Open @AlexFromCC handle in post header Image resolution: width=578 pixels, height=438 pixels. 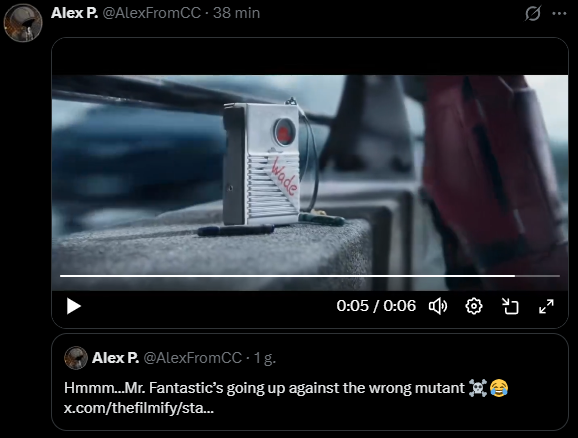coord(152,13)
